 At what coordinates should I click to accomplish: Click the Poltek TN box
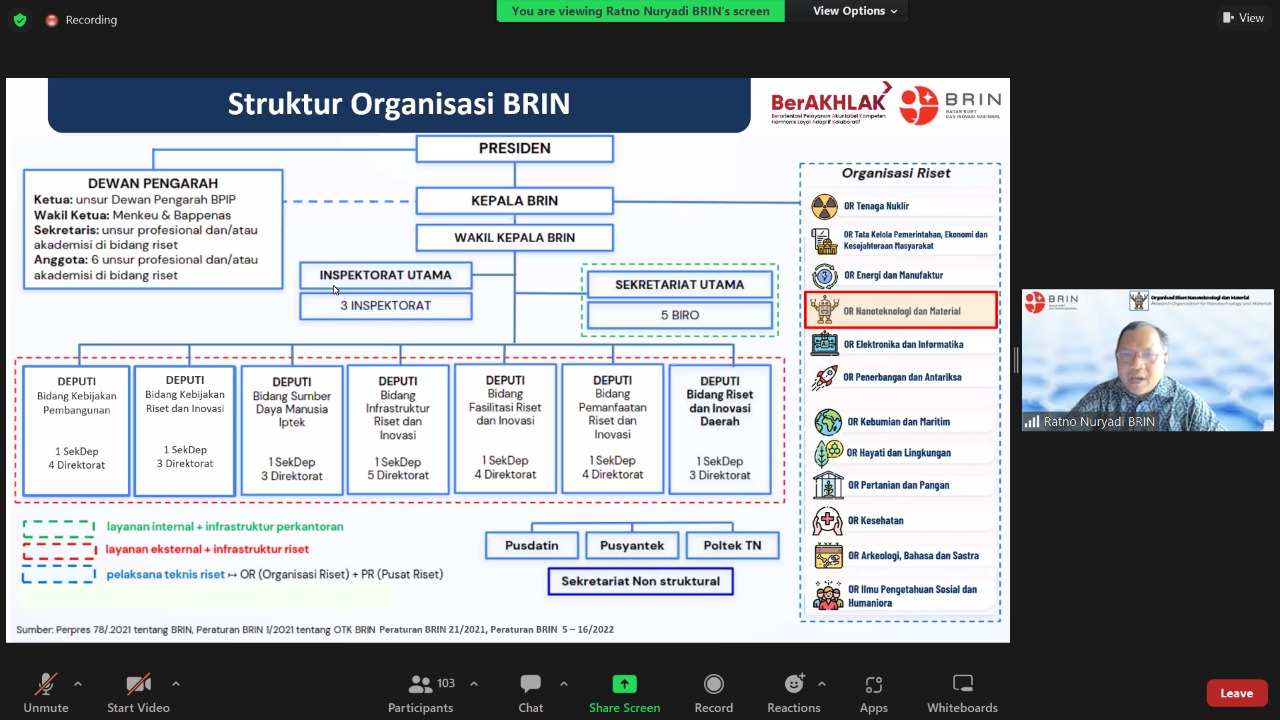click(x=732, y=546)
